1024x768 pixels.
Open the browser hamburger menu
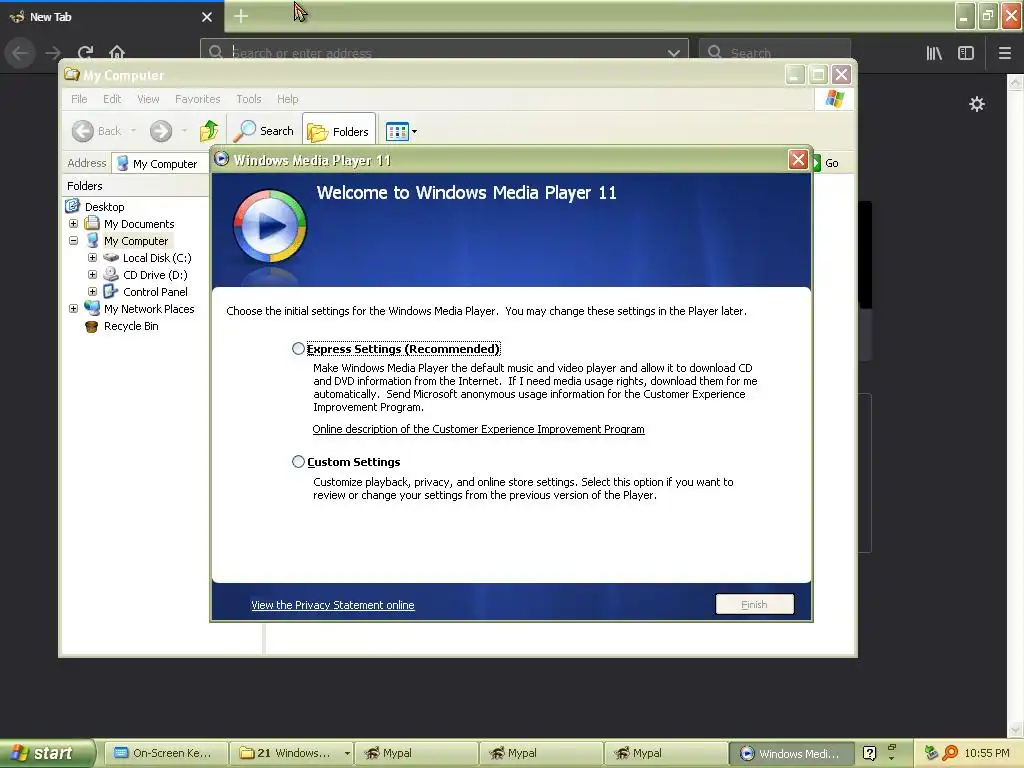1004,53
